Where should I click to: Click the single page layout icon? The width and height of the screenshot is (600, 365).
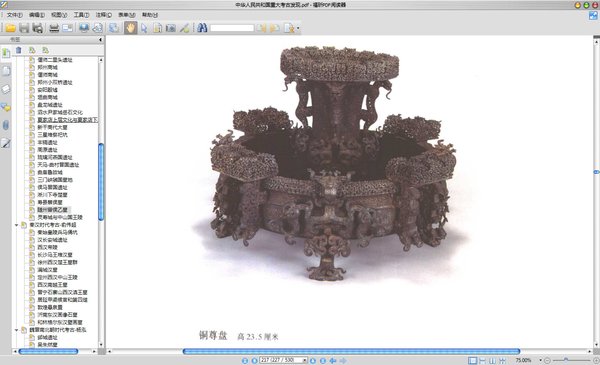coord(473,360)
